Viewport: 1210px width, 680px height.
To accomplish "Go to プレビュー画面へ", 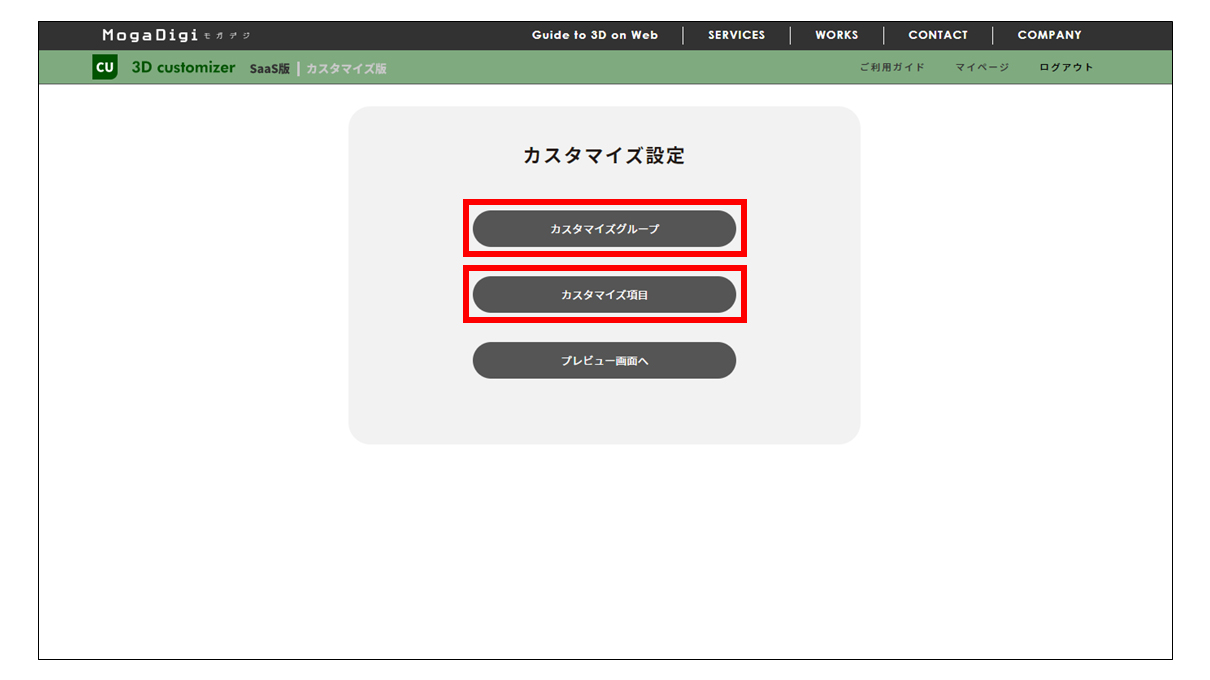I will 604,361.
